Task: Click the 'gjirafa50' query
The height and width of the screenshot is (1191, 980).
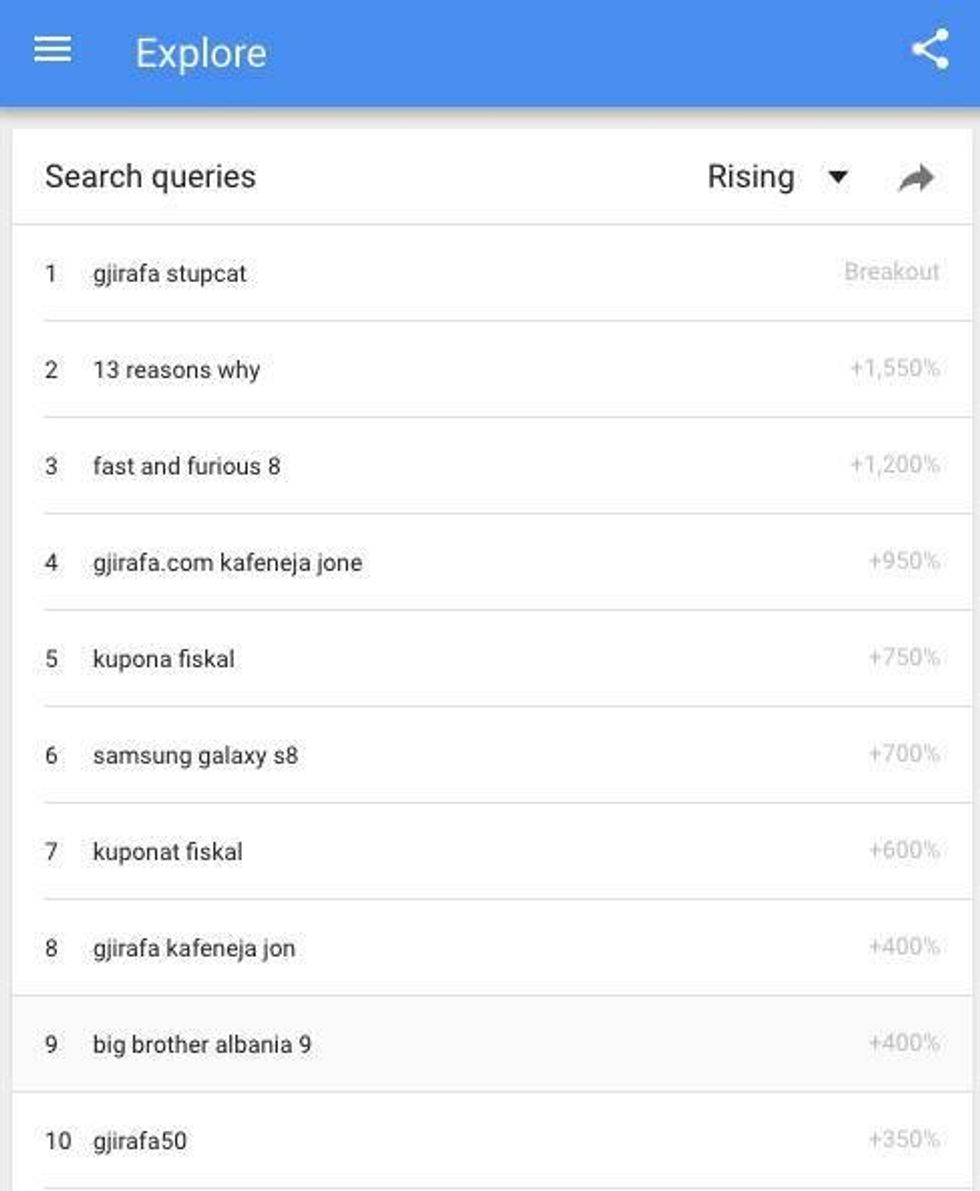Action: [x=139, y=1141]
